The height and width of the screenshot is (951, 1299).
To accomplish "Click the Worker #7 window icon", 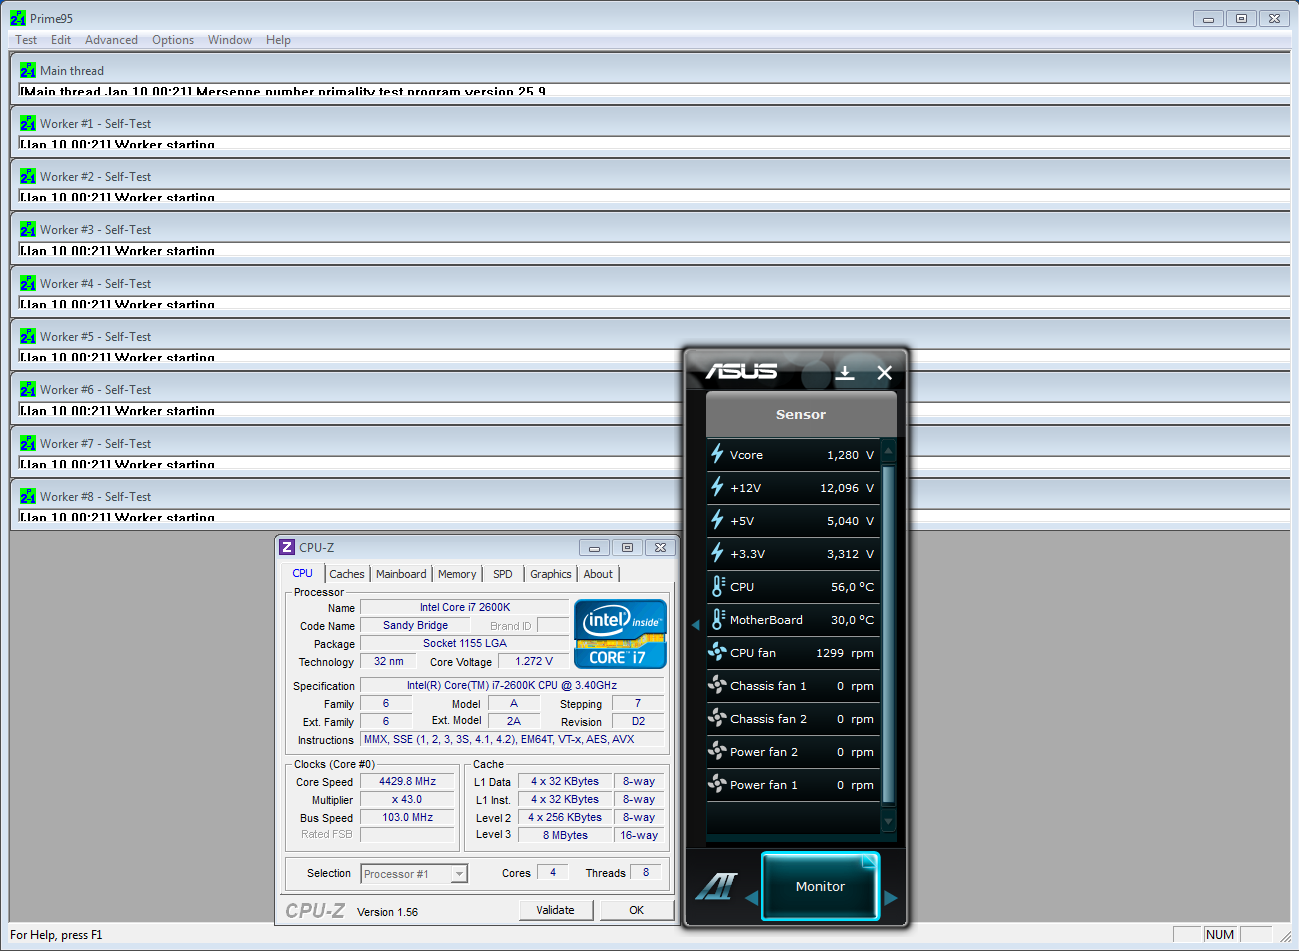I will tap(28, 443).
